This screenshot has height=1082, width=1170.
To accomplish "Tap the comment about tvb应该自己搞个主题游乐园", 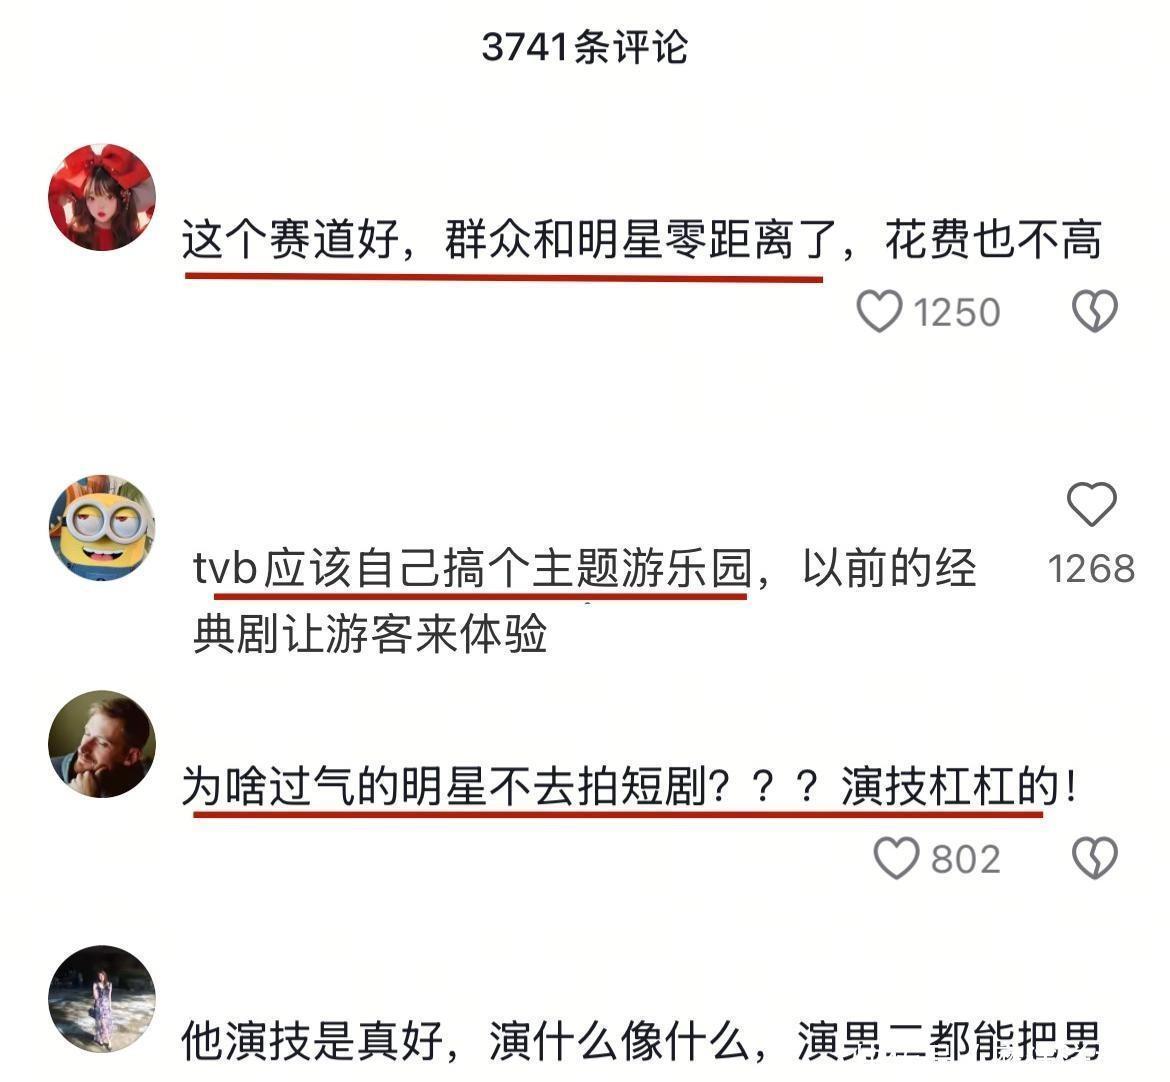I will click(584, 601).
